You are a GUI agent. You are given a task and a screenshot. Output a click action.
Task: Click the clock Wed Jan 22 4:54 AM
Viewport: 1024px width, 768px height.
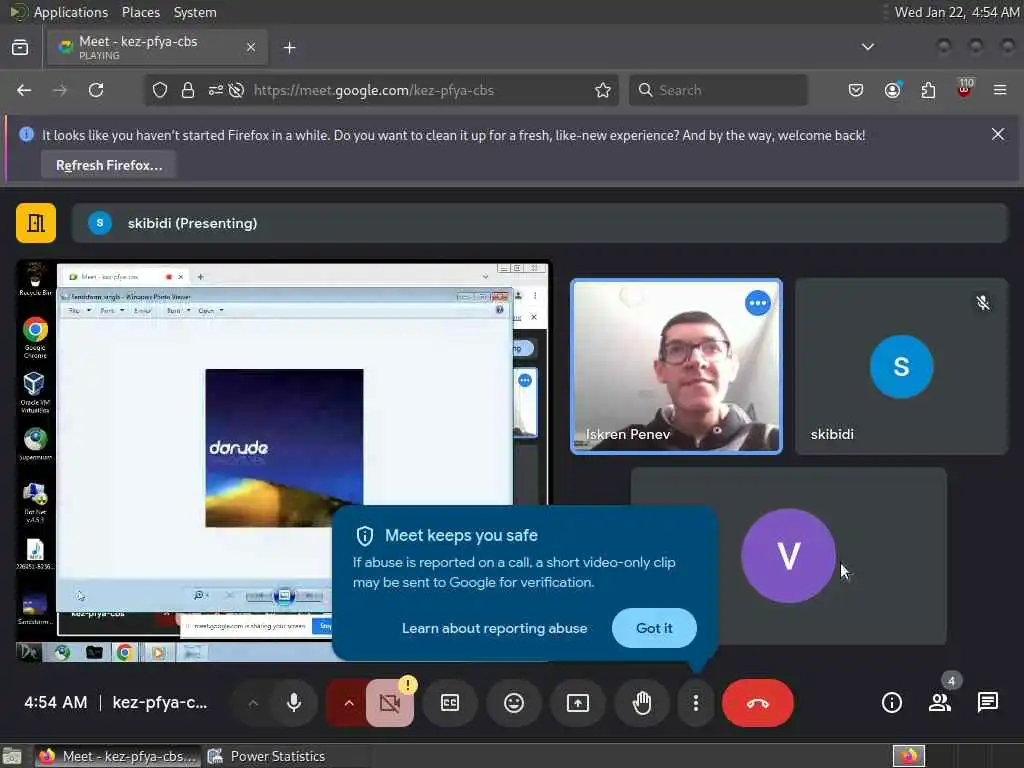(957, 12)
